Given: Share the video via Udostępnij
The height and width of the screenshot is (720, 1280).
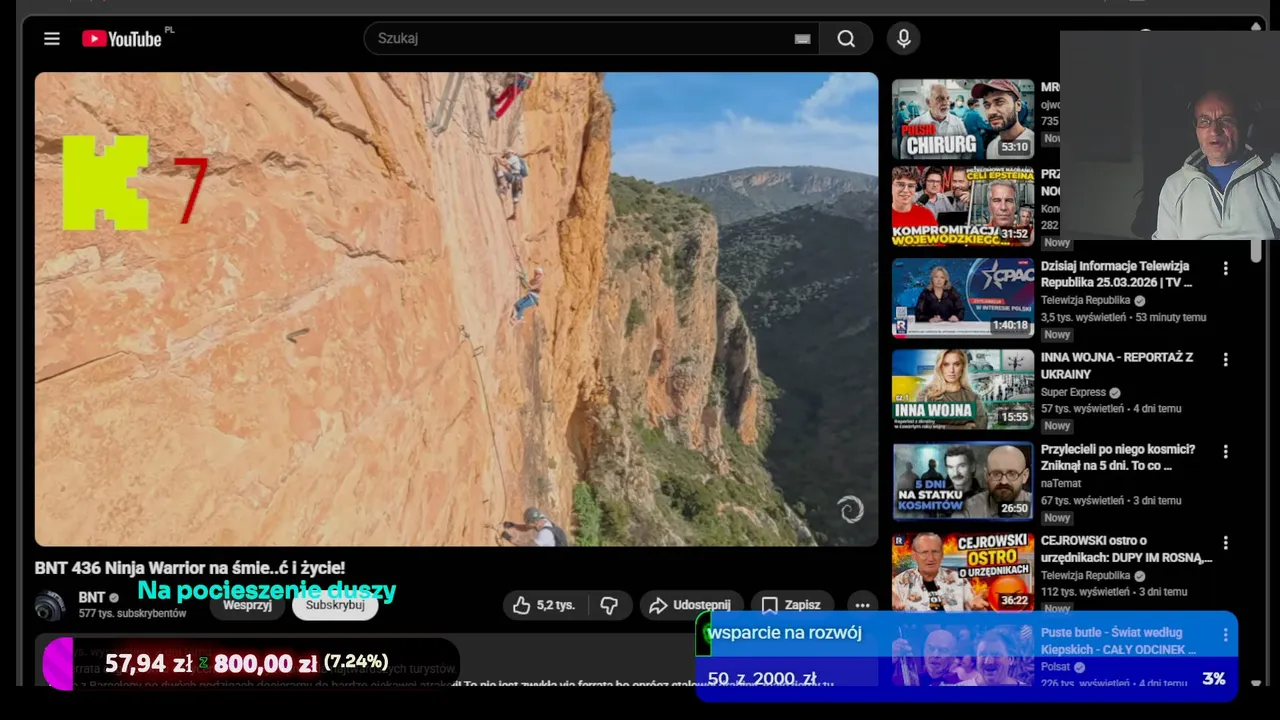Looking at the screenshot, I should 690,605.
